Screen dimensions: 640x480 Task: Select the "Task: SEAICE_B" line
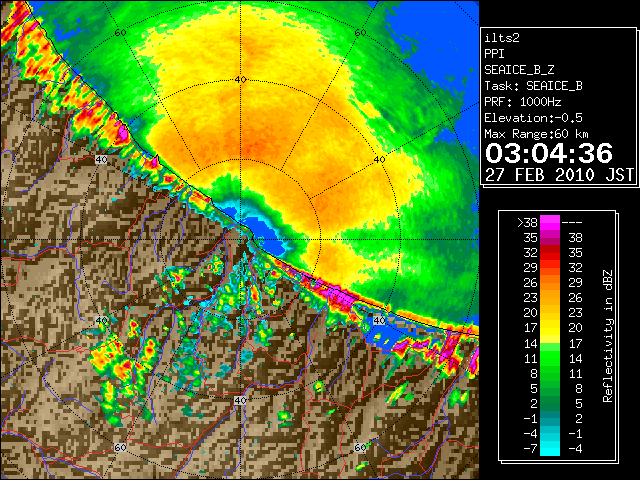(x=533, y=86)
